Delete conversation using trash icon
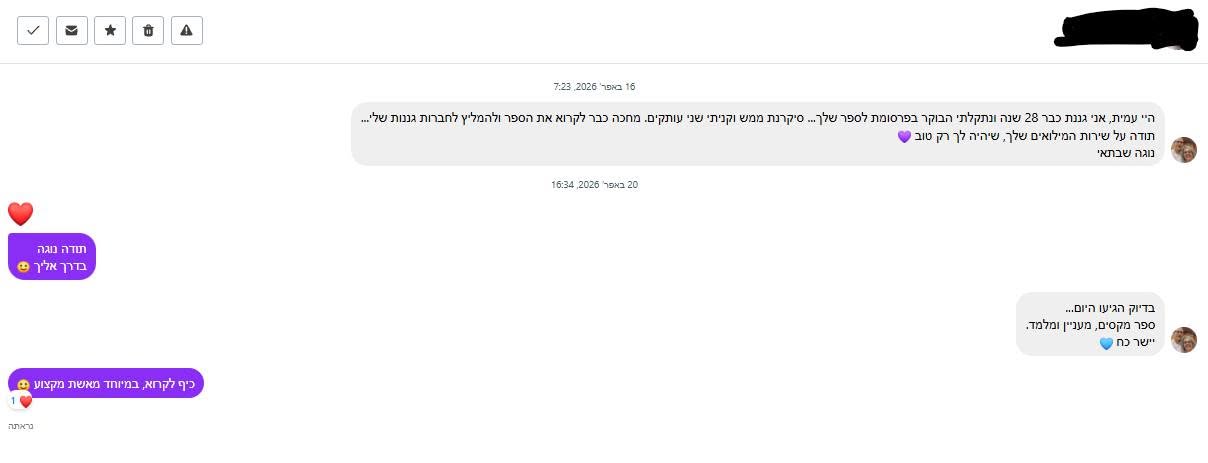This screenshot has width=1208, height=463. click(x=148, y=30)
